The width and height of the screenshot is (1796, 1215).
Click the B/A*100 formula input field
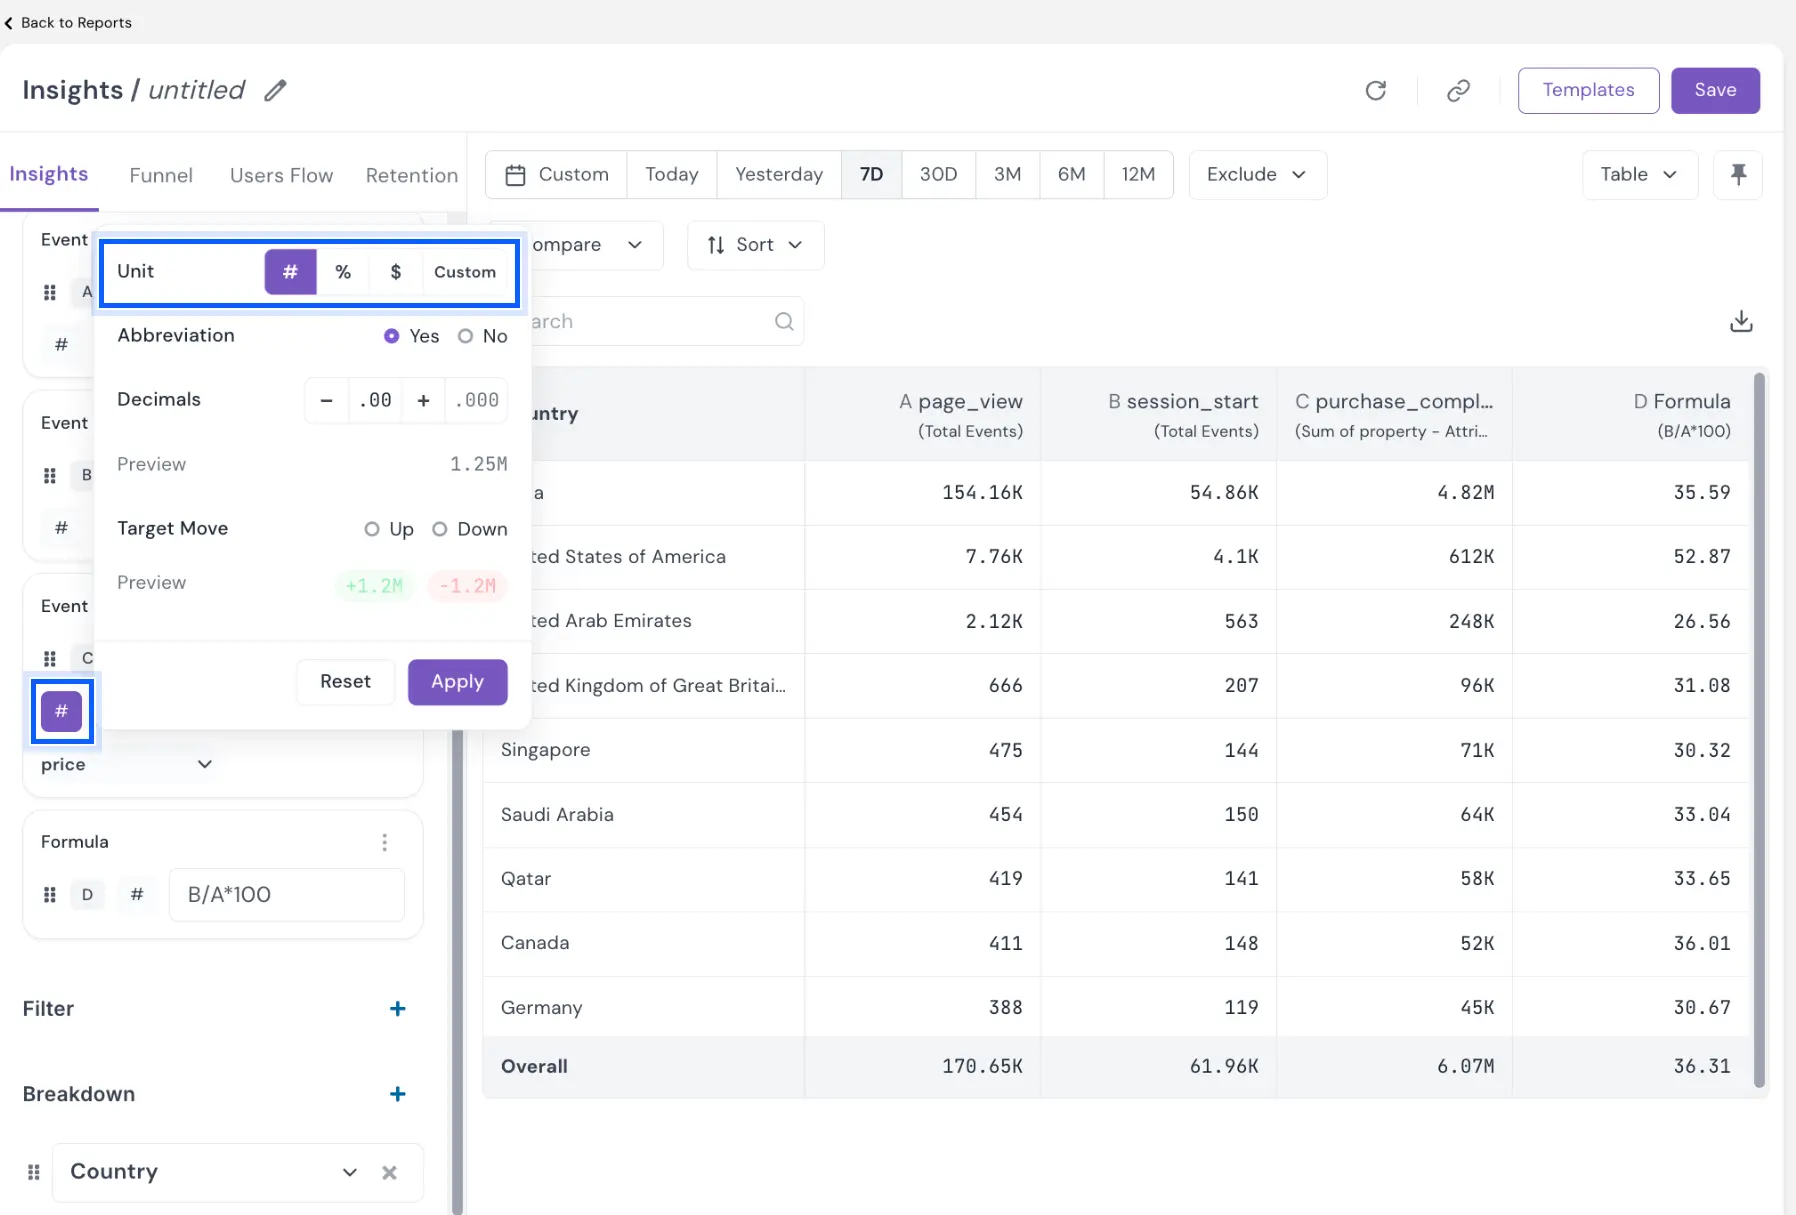click(x=287, y=894)
